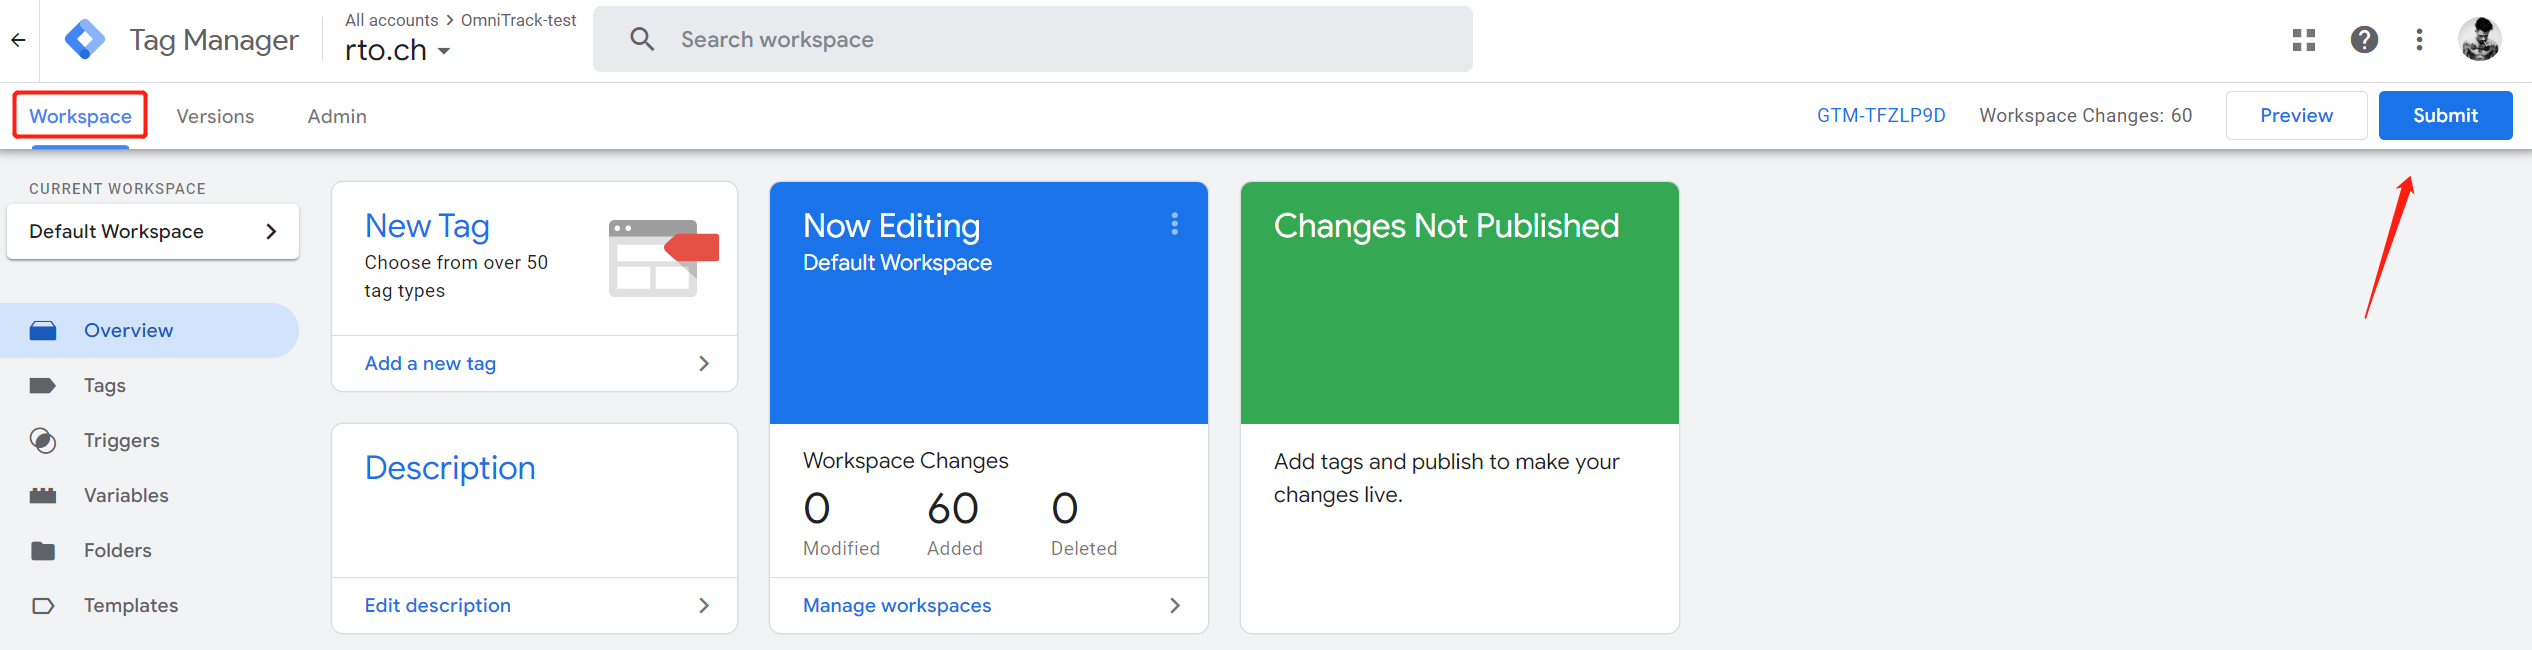Click the Now Editing heading

tap(891, 226)
